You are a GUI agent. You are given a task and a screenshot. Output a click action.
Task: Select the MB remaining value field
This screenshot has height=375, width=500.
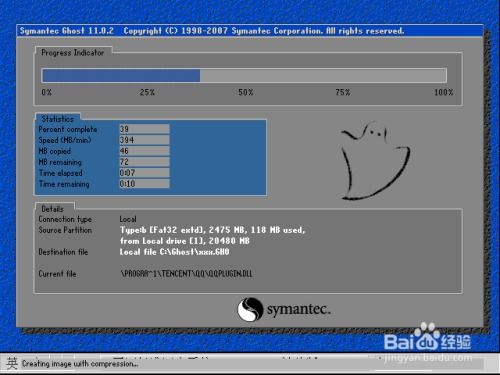coord(144,162)
